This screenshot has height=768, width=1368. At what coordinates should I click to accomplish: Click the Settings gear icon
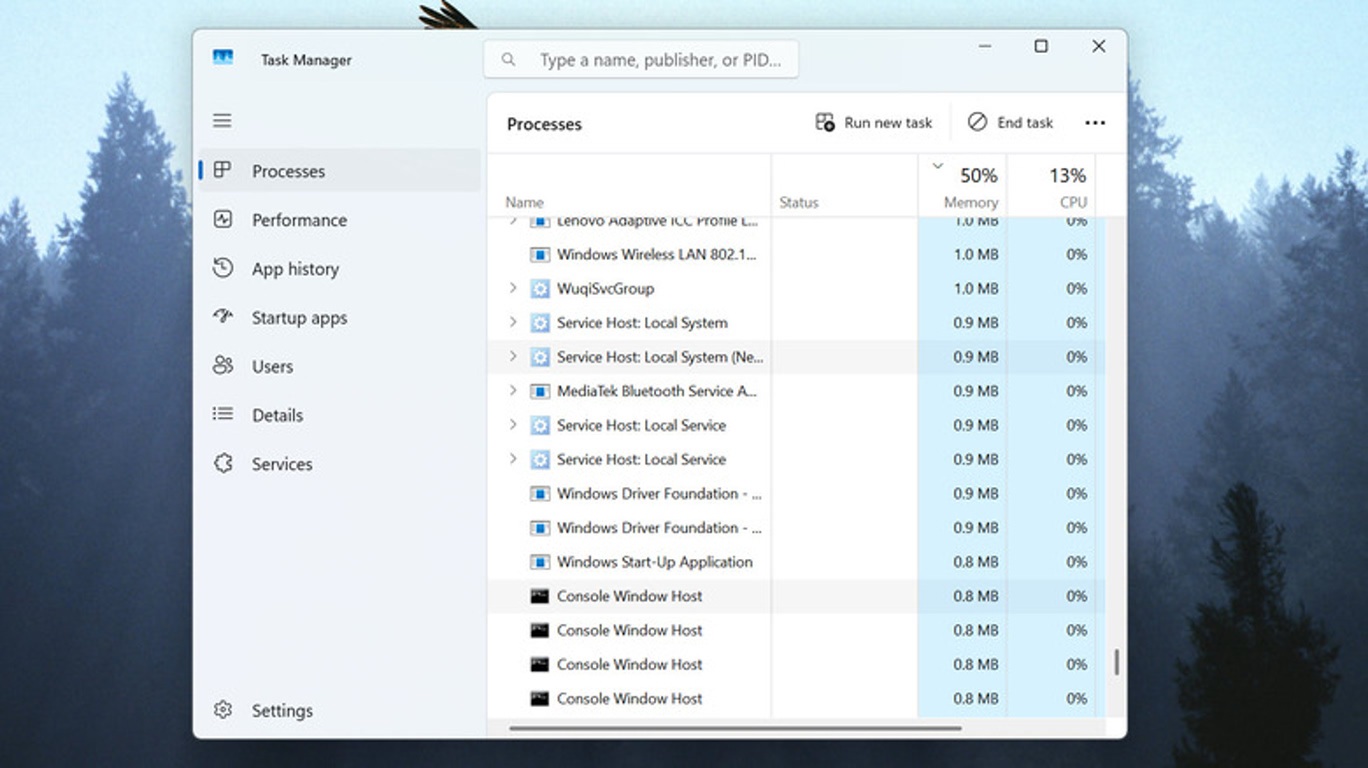(223, 710)
